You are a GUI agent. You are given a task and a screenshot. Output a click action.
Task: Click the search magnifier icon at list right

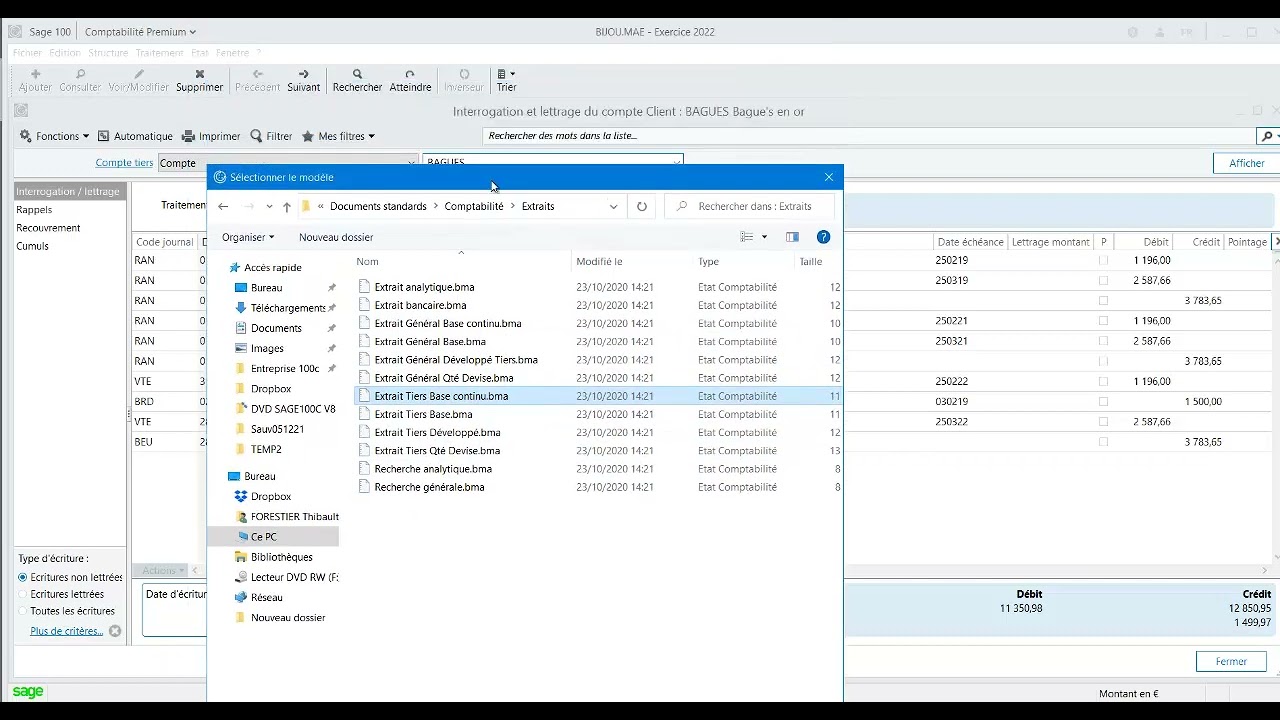[x=1268, y=136]
